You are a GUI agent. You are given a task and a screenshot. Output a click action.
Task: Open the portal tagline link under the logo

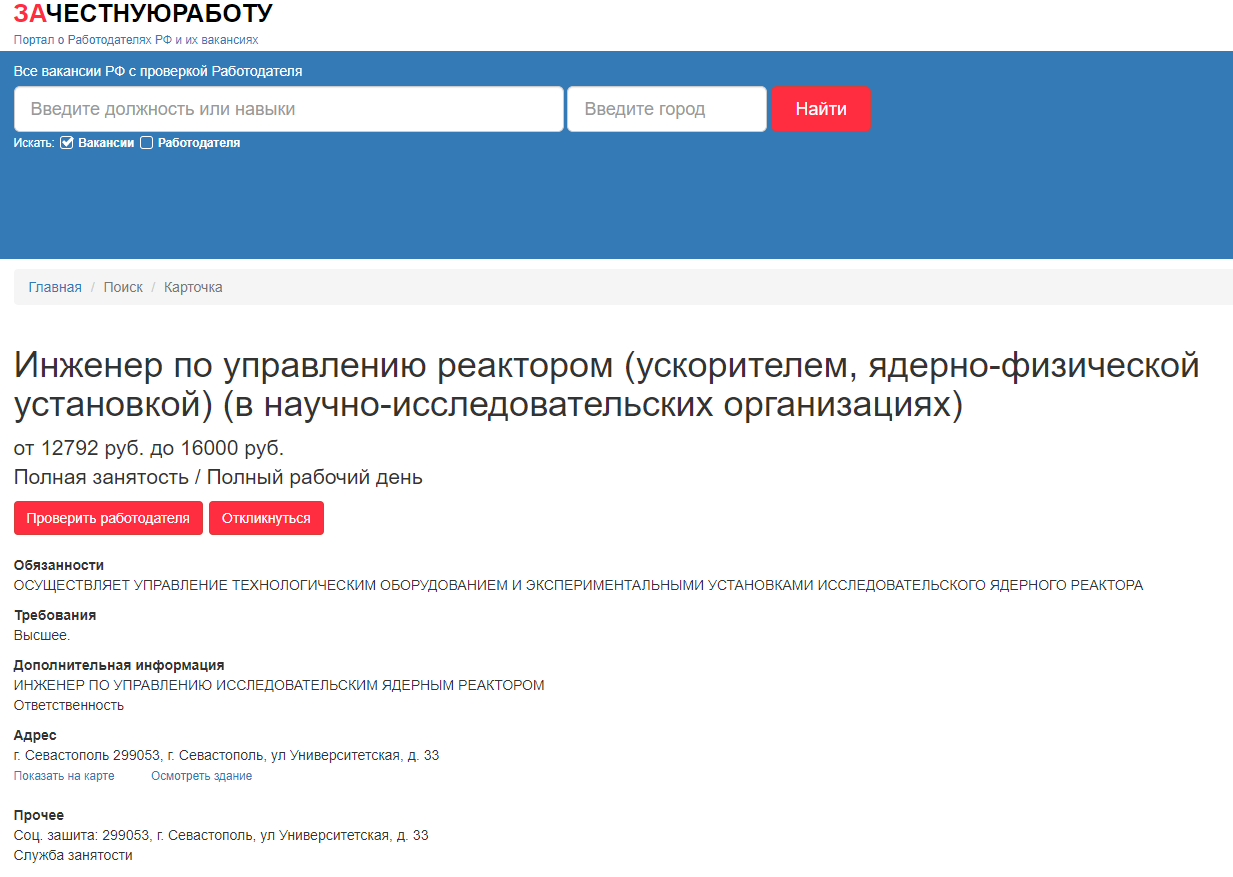tap(136, 40)
